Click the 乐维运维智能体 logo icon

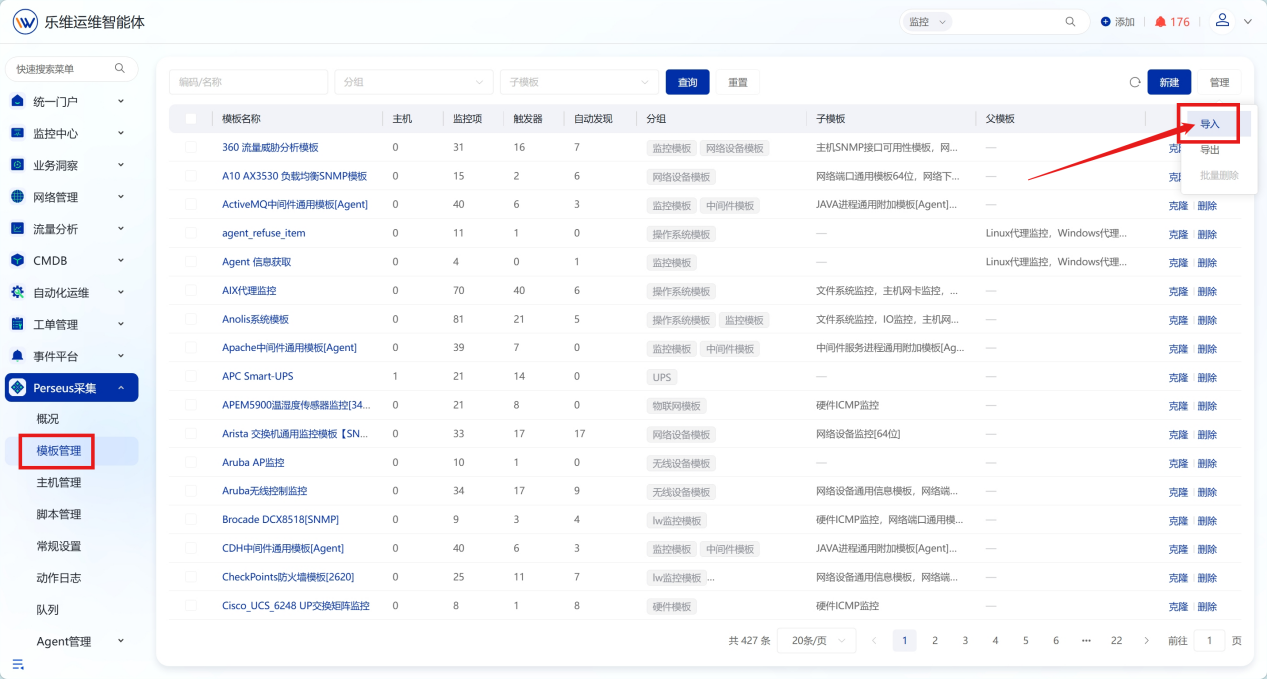coord(25,21)
